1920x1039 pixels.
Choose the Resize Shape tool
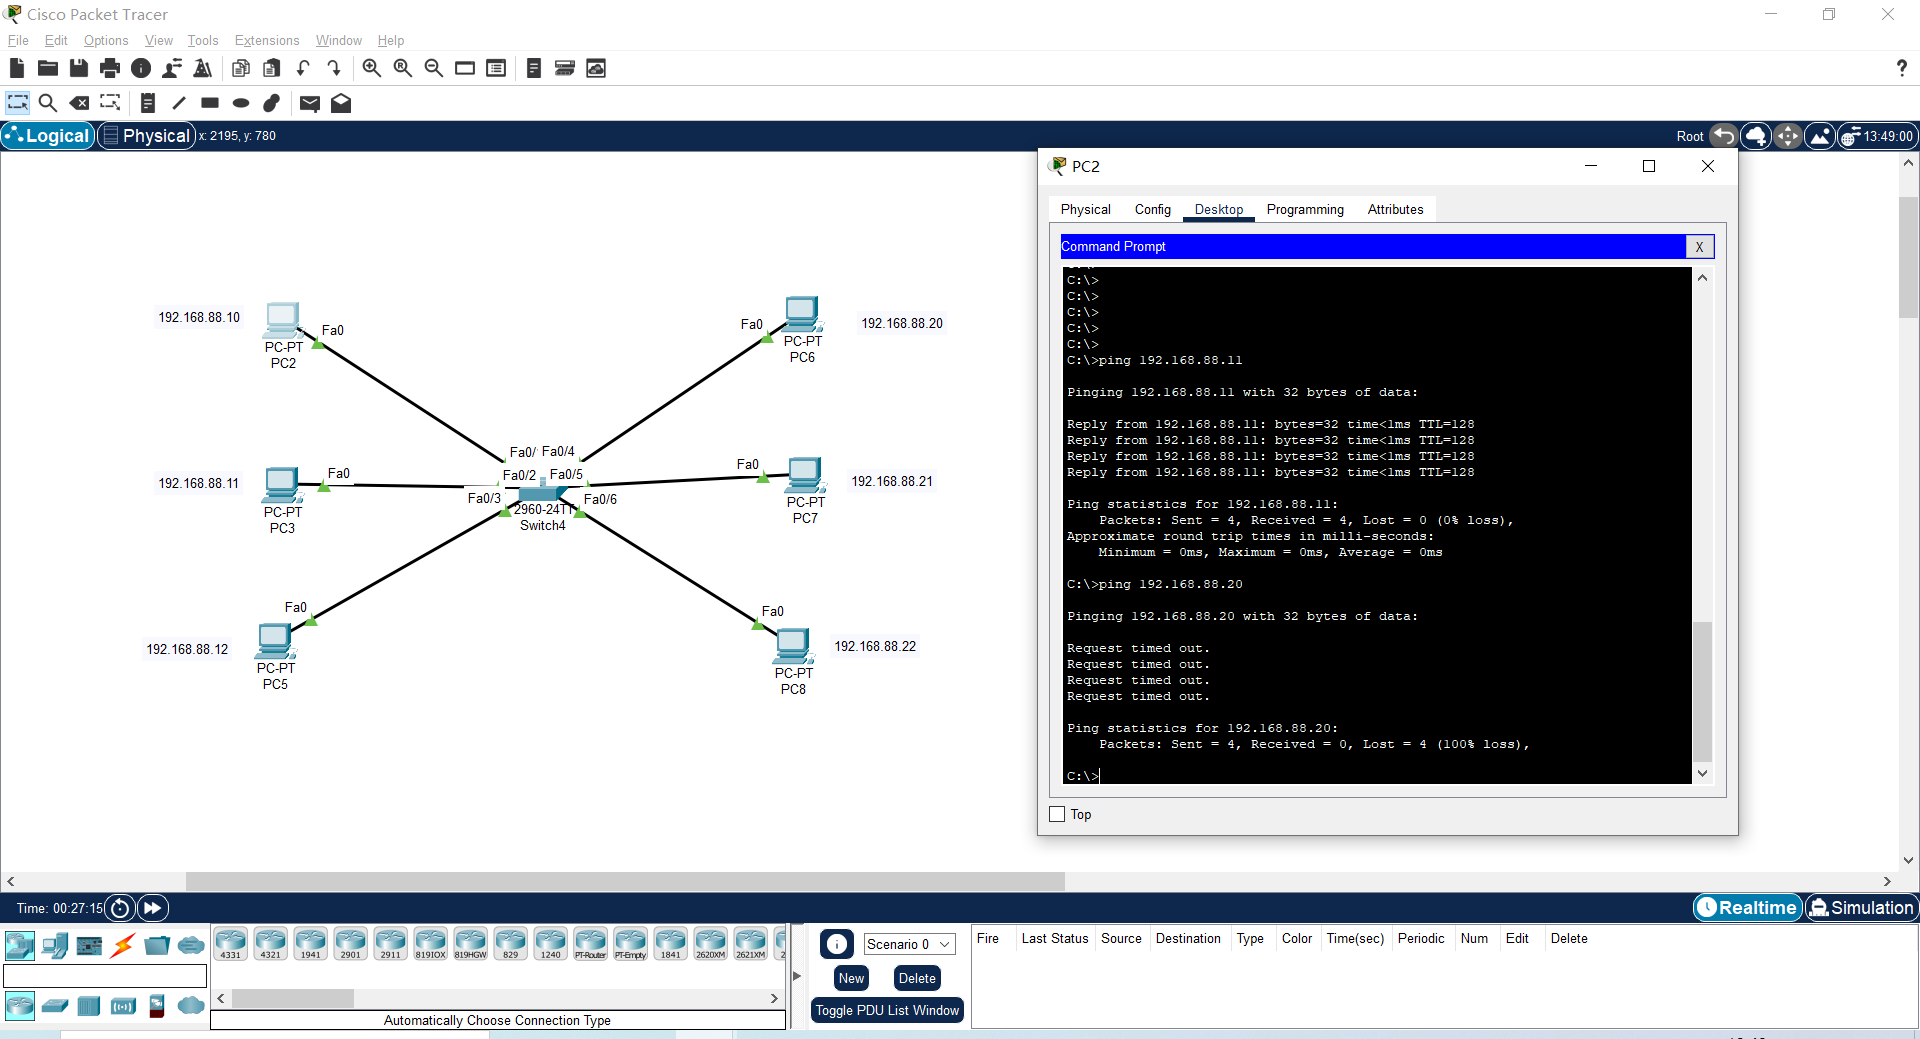[x=110, y=103]
